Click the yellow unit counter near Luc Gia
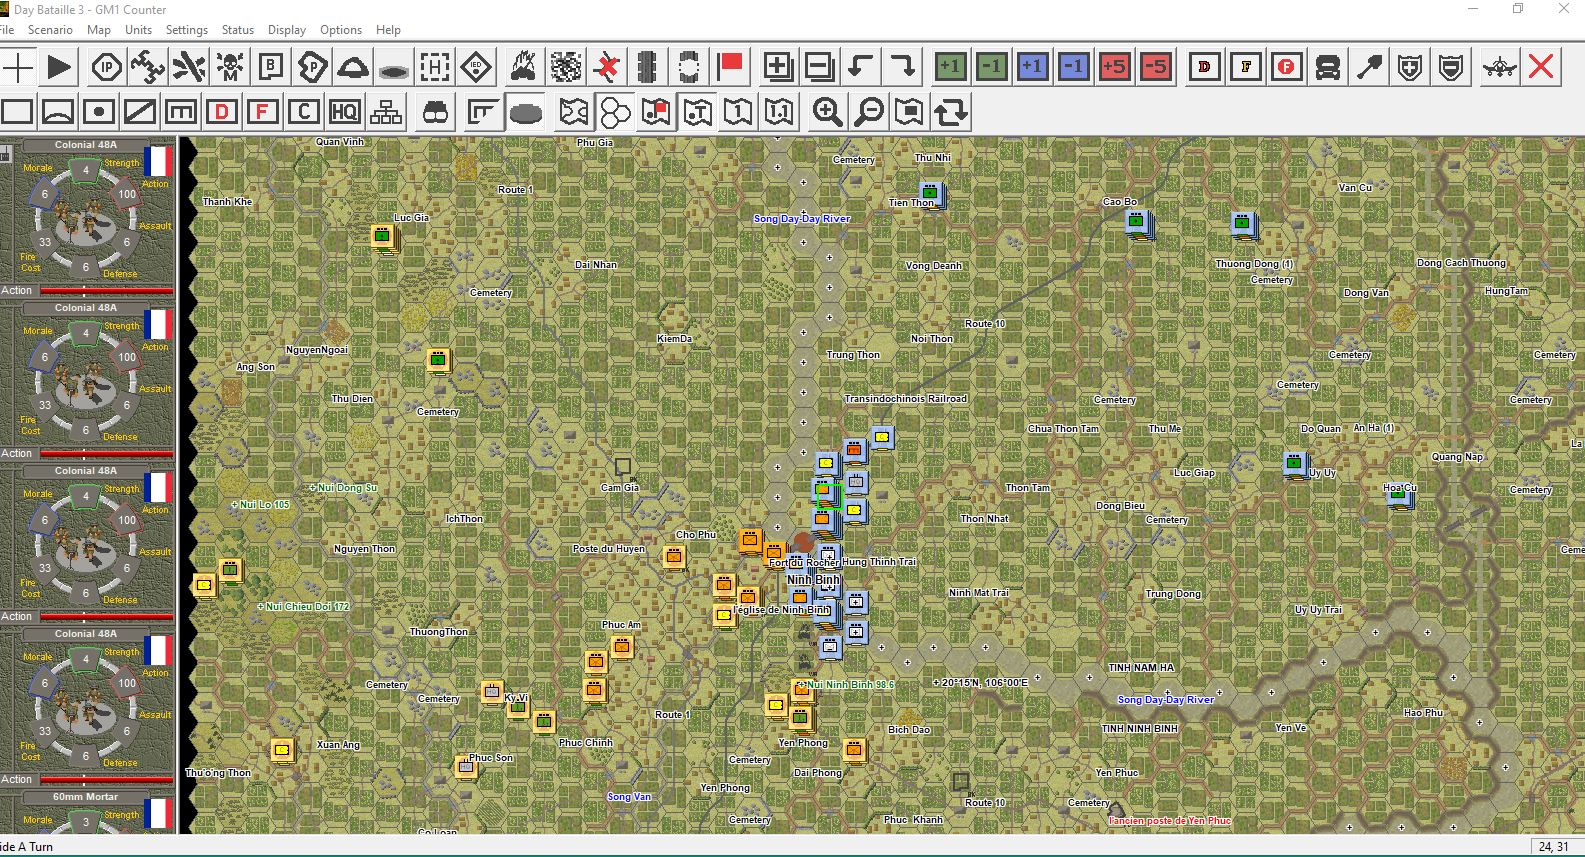Viewport: 1585px width, 857px height. tap(382, 236)
